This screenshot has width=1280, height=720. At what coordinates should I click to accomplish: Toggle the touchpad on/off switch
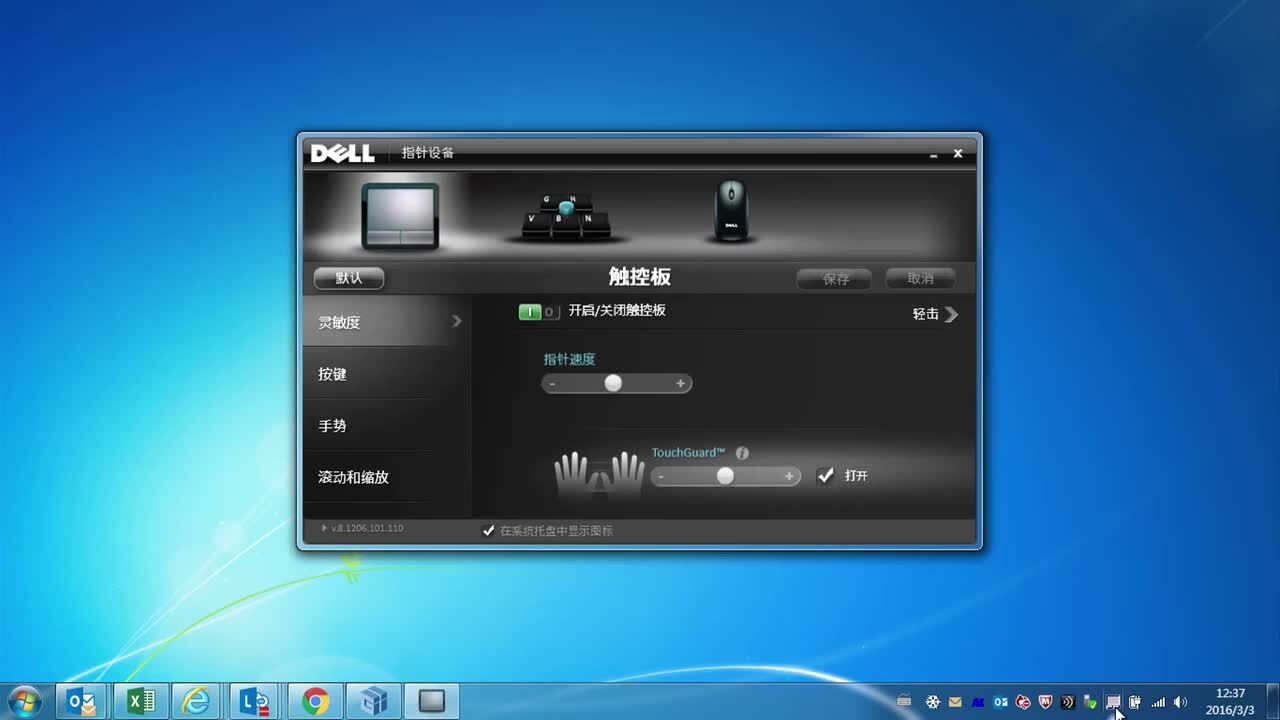pyautogui.click(x=539, y=312)
